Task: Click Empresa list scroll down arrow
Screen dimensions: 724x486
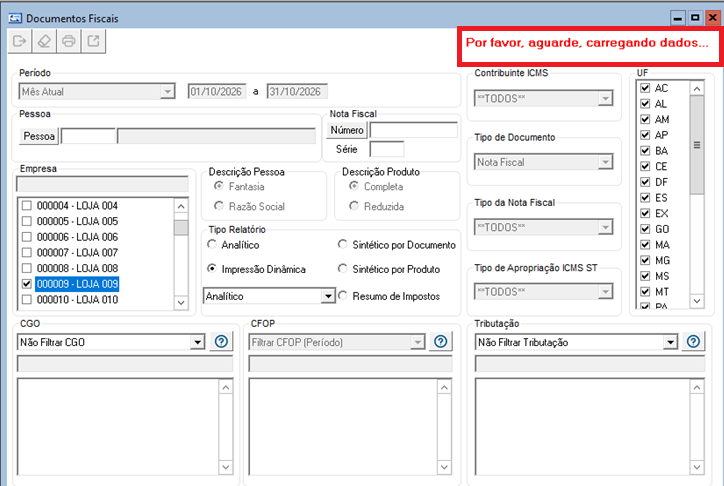Action: pos(181,302)
